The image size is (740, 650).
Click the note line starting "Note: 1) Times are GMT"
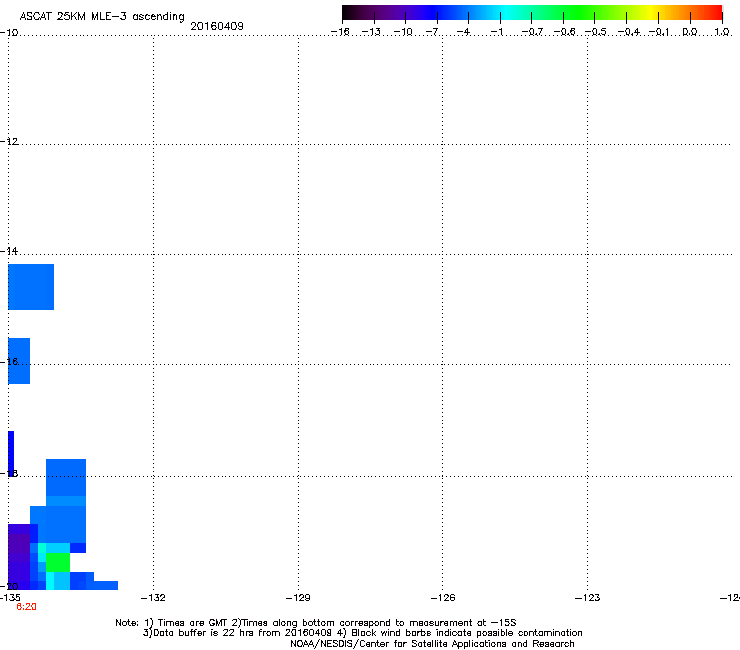(316, 623)
